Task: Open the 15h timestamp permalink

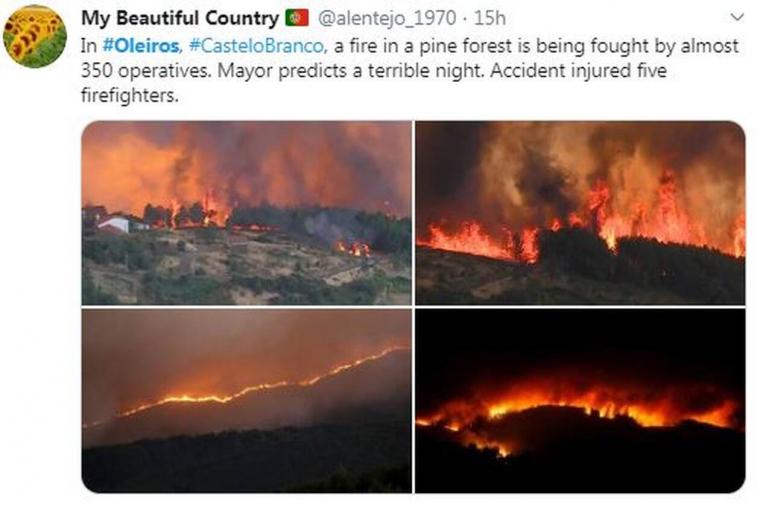Action: [x=490, y=18]
